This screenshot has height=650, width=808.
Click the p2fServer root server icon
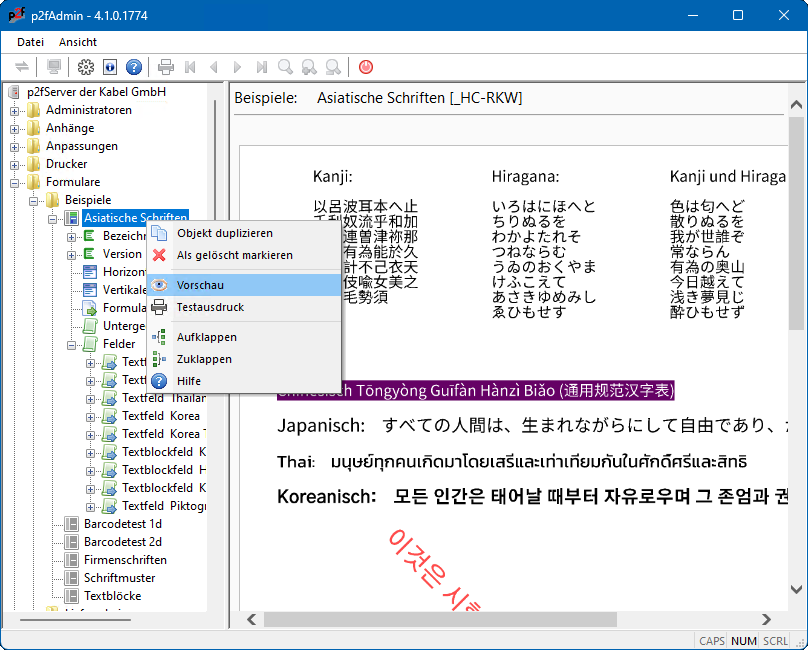point(14,92)
